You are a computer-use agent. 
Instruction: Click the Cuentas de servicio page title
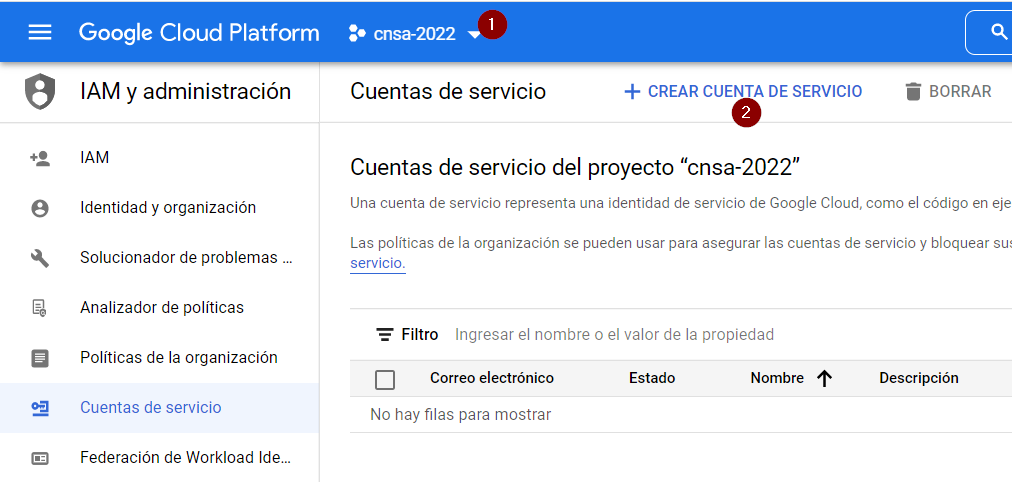448,92
